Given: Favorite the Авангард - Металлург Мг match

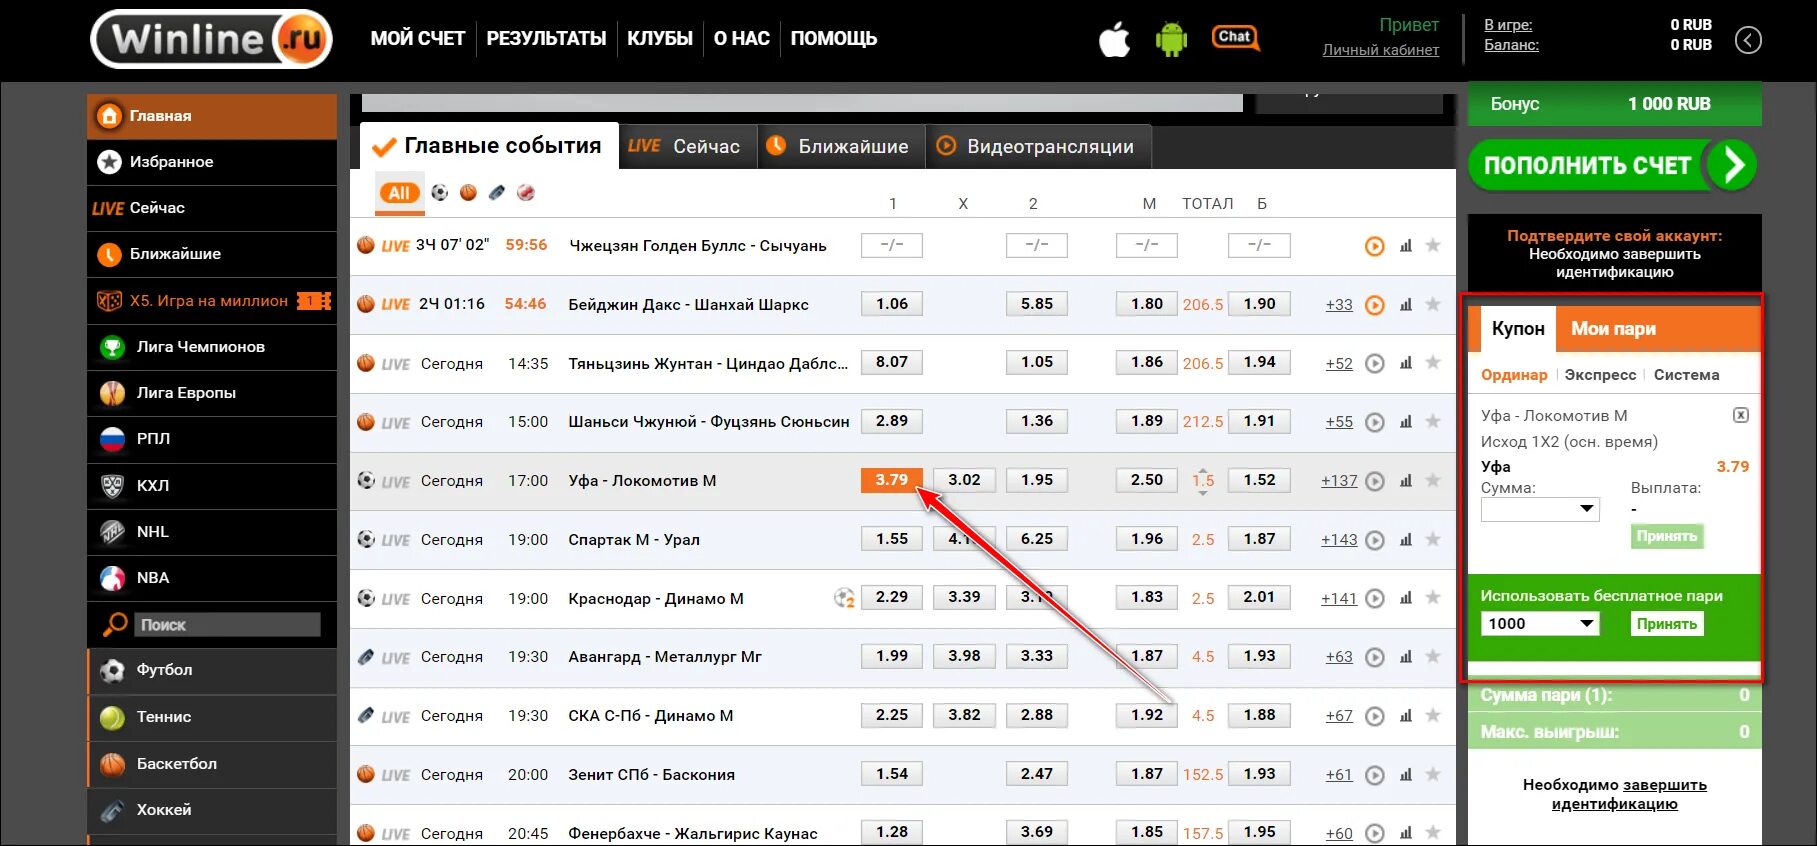Looking at the screenshot, I should click(1433, 656).
